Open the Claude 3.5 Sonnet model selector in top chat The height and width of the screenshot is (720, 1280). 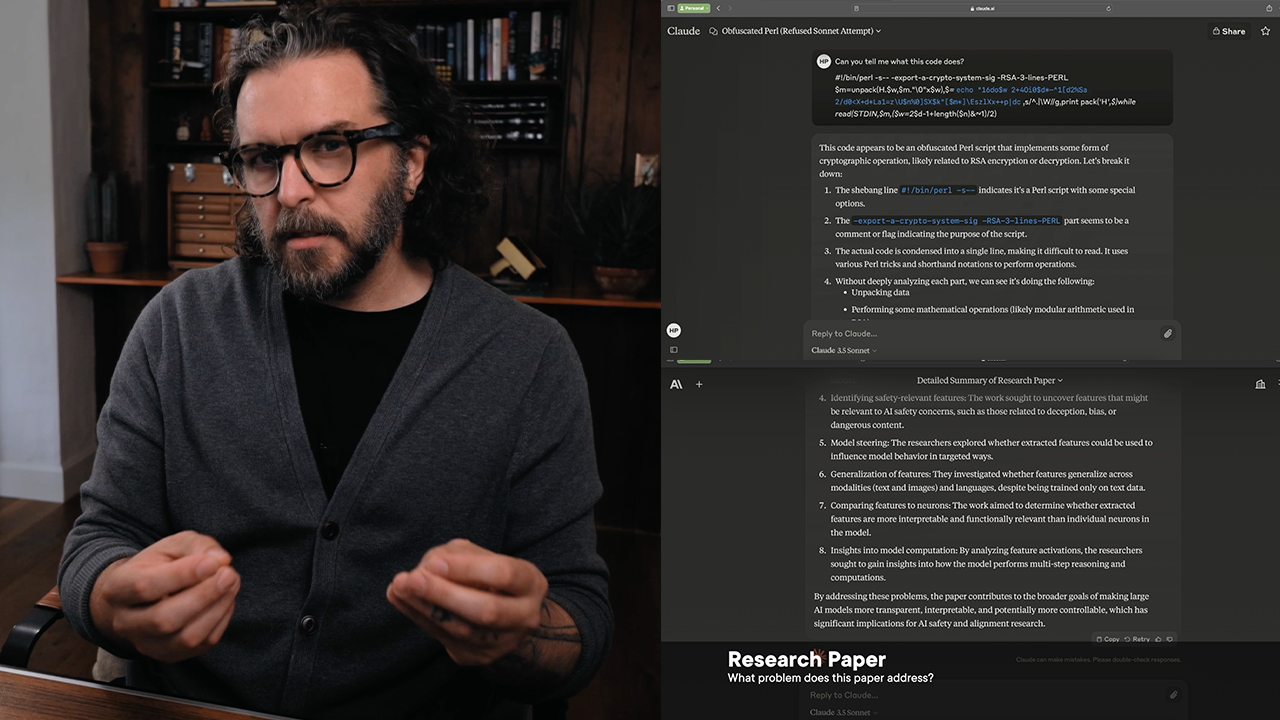pos(843,351)
